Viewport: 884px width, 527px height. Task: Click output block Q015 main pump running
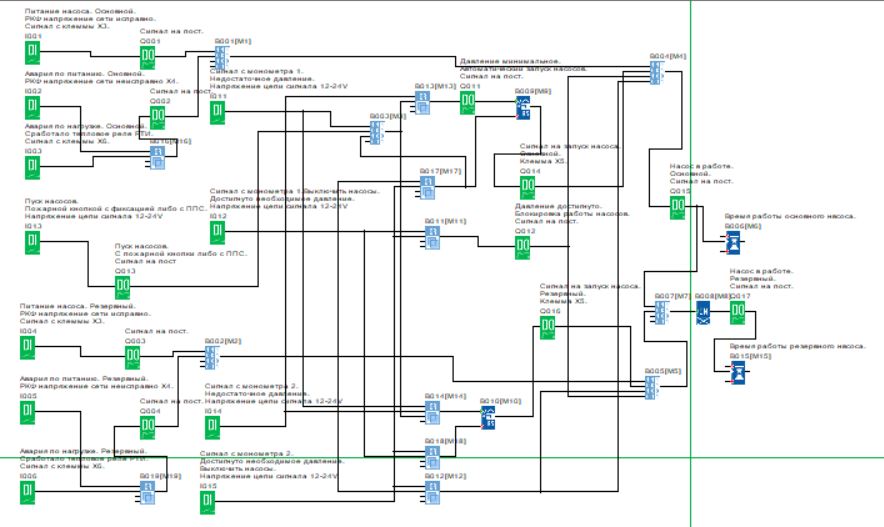(677, 207)
